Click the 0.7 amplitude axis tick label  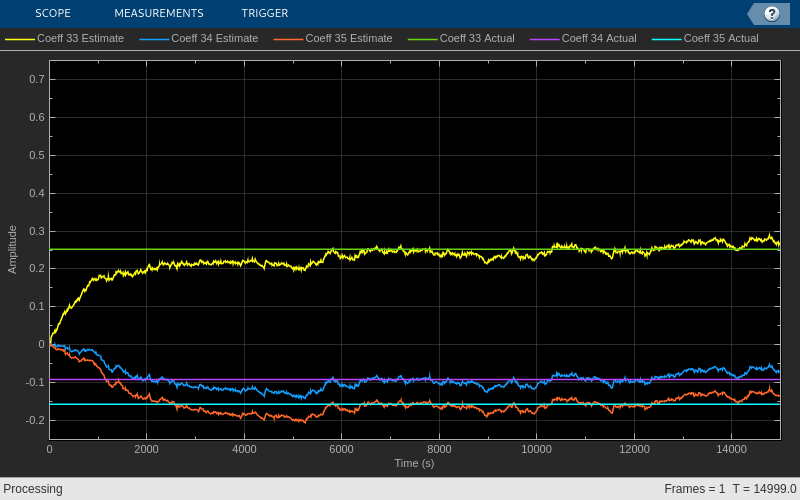[37, 79]
